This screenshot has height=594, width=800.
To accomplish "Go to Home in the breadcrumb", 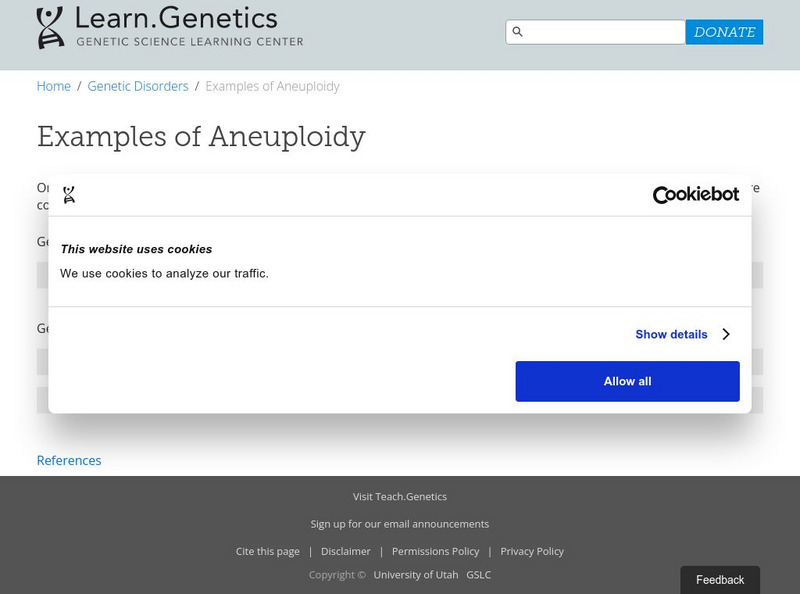I will [x=54, y=86].
